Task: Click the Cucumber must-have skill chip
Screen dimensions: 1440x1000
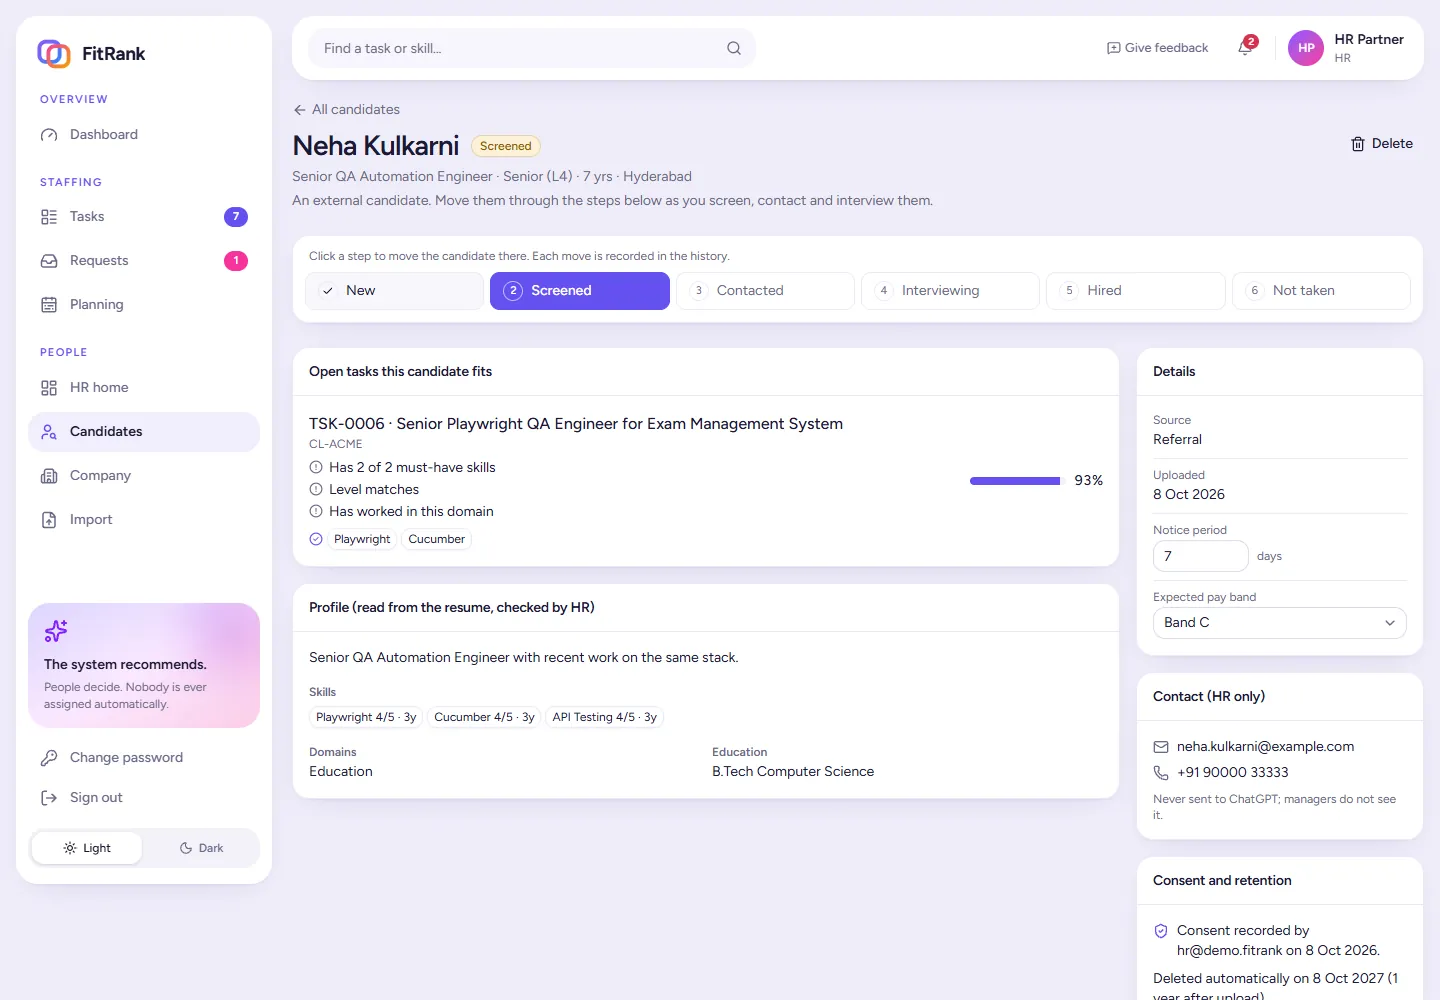Action: point(437,540)
